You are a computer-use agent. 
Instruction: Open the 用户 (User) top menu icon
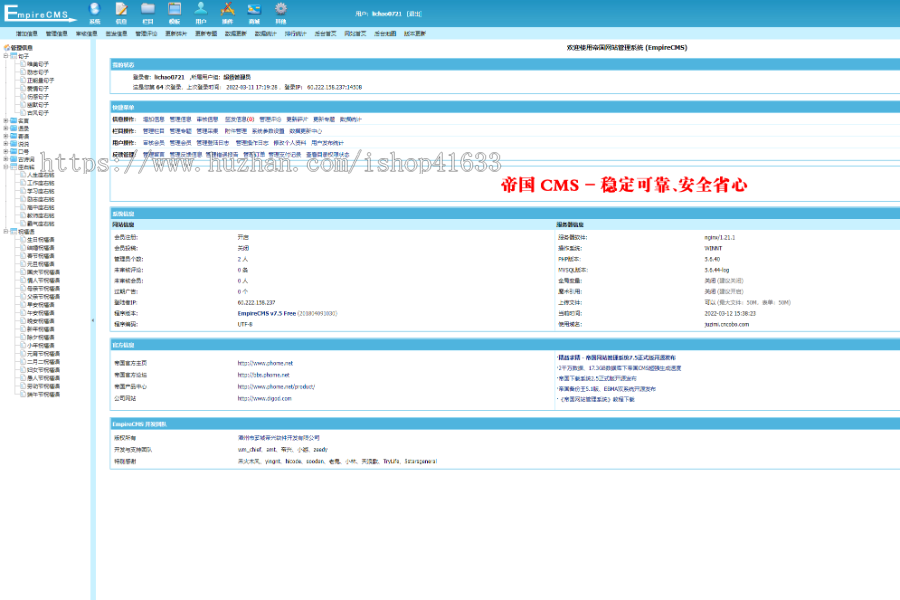tap(201, 13)
